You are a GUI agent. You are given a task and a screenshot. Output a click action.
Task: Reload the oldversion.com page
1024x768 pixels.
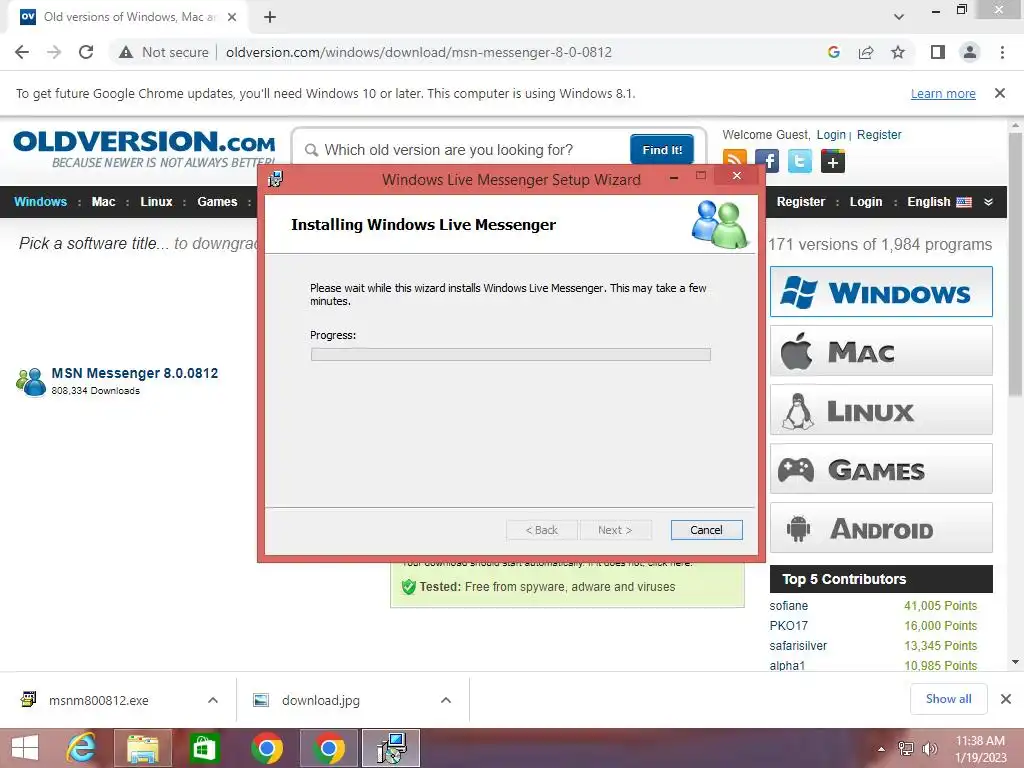(86, 52)
